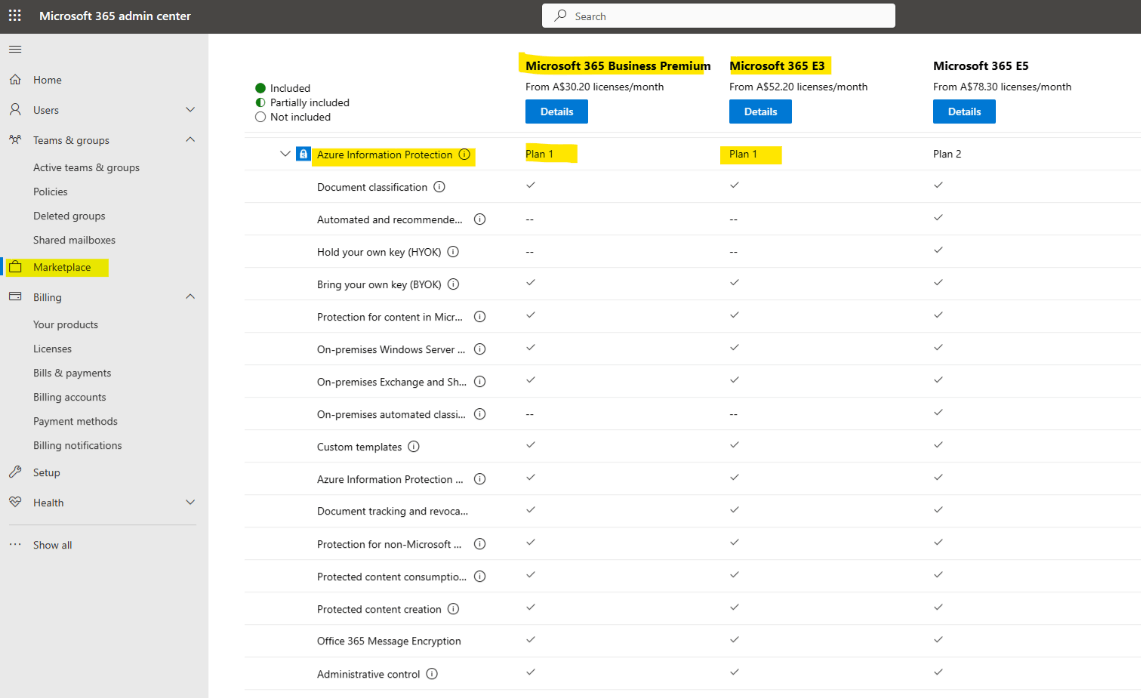1141x698 pixels.
Task: Select the Included legend indicator
Action: coord(261,87)
